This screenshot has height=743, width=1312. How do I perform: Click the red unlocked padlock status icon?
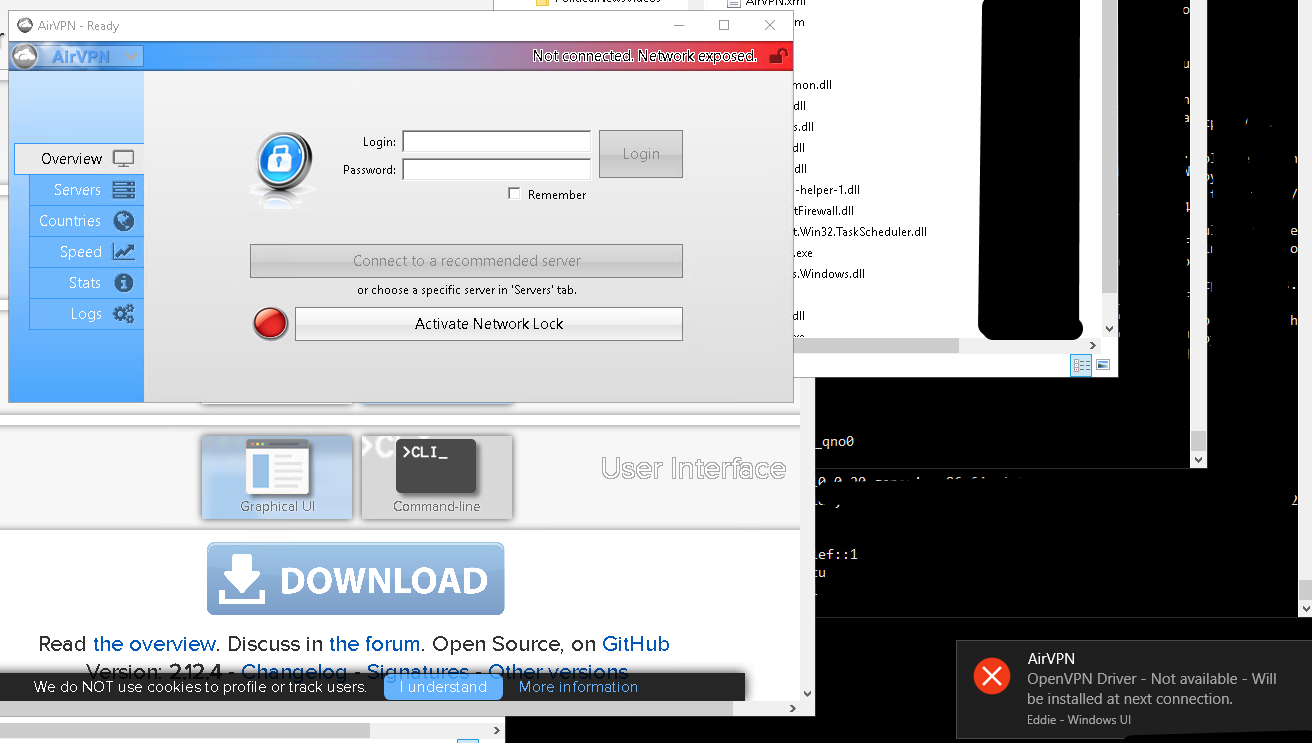point(778,56)
